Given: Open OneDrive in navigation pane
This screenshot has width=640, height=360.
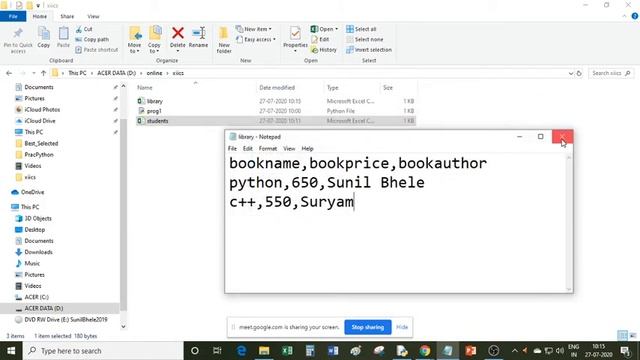Looking at the screenshot, I should pyautogui.click(x=32, y=192).
